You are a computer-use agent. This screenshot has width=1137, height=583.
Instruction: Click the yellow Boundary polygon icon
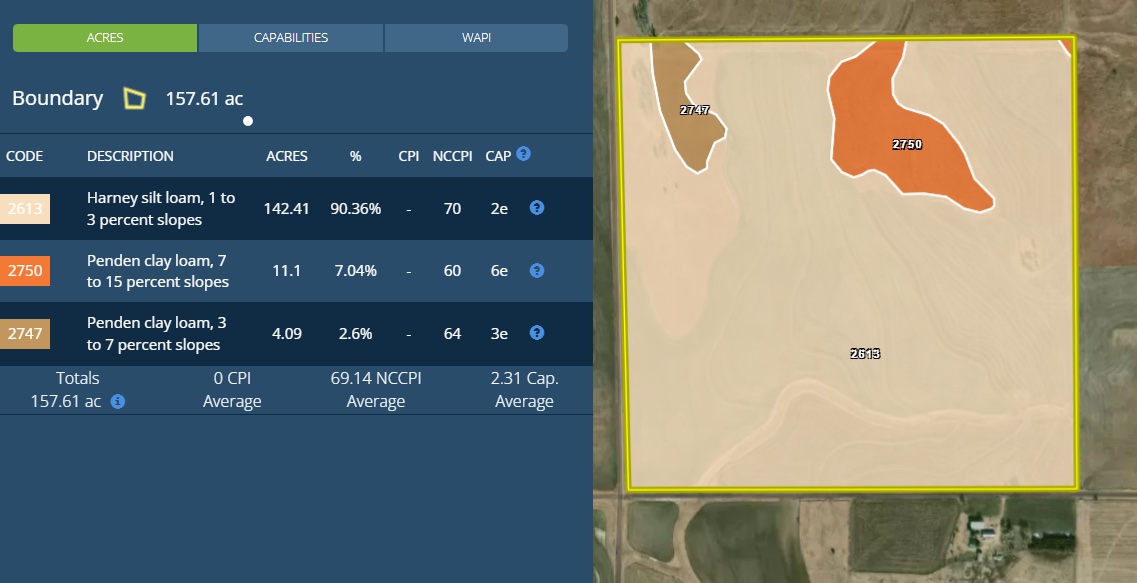coord(134,98)
